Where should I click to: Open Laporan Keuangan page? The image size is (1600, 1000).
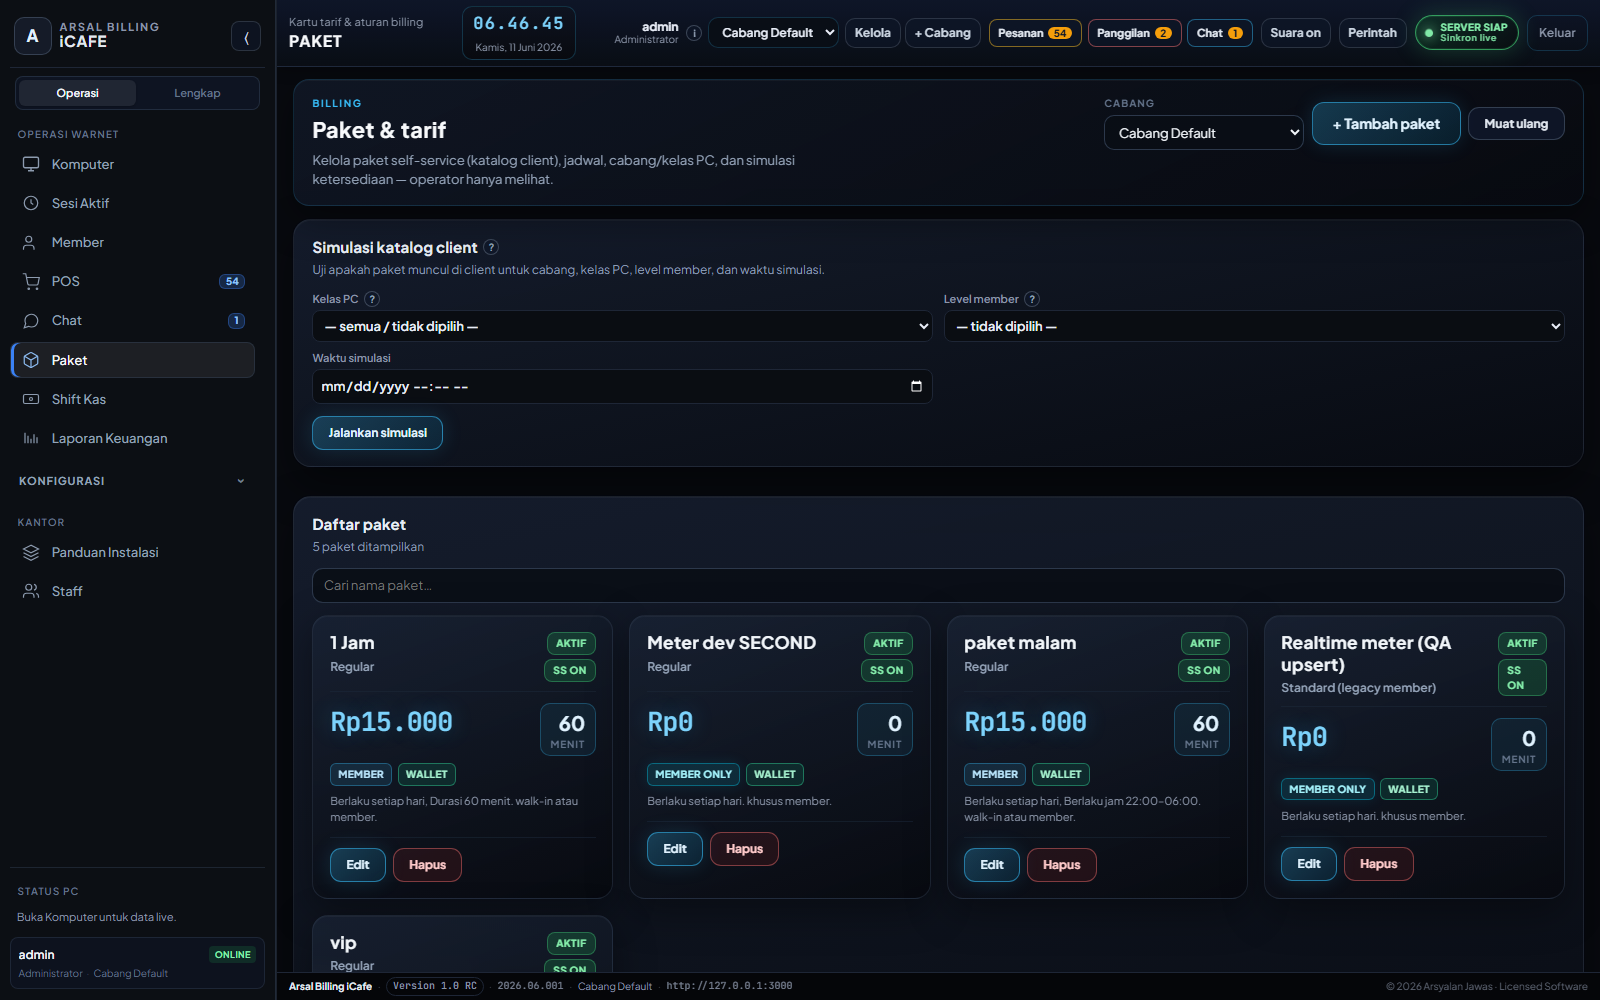tap(132, 438)
